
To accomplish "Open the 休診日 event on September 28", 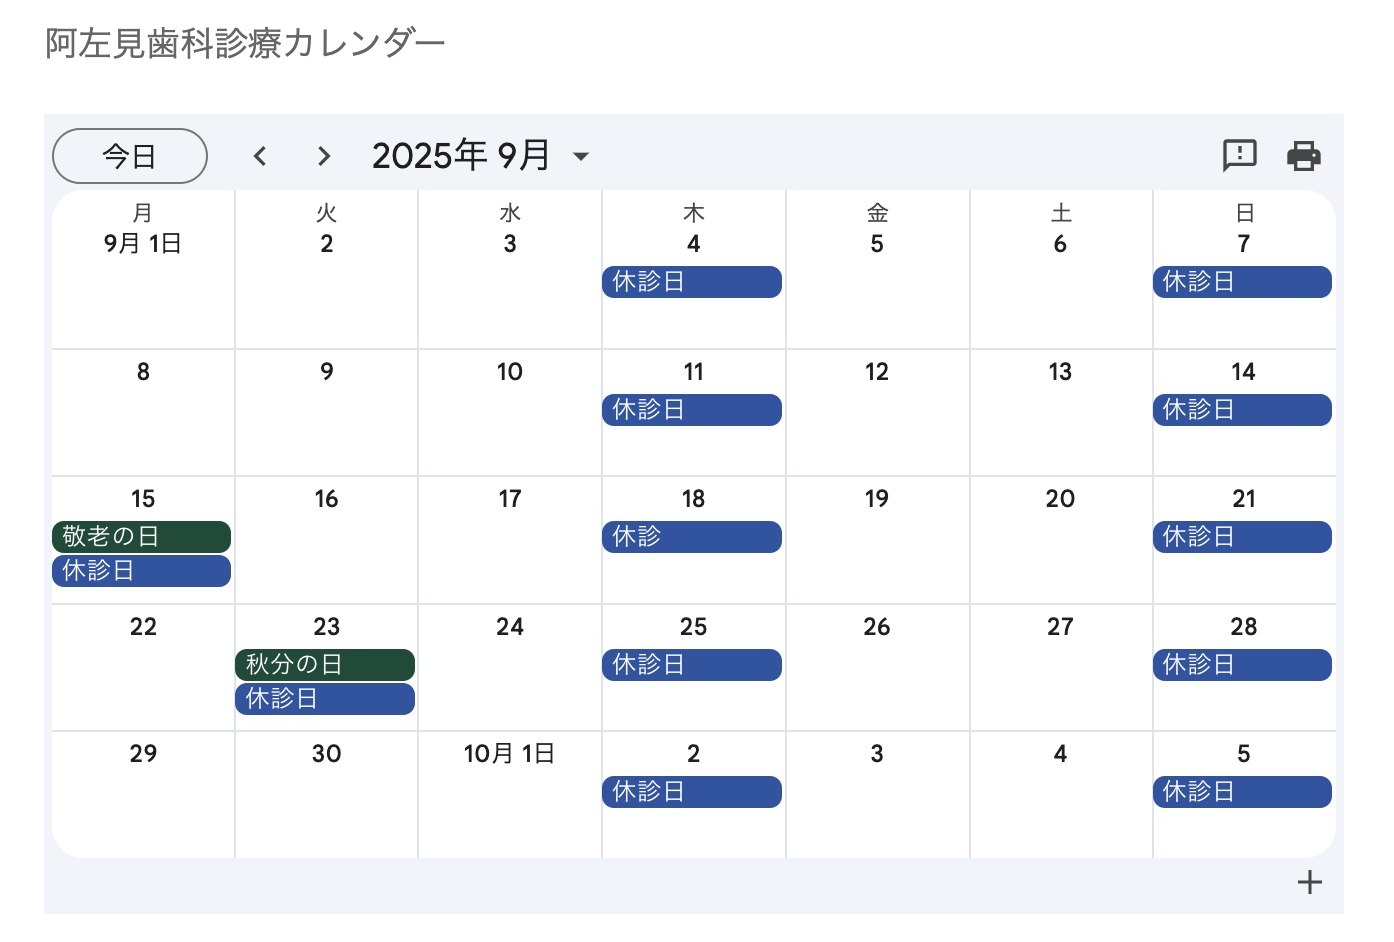I will pyautogui.click(x=1242, y=665).
